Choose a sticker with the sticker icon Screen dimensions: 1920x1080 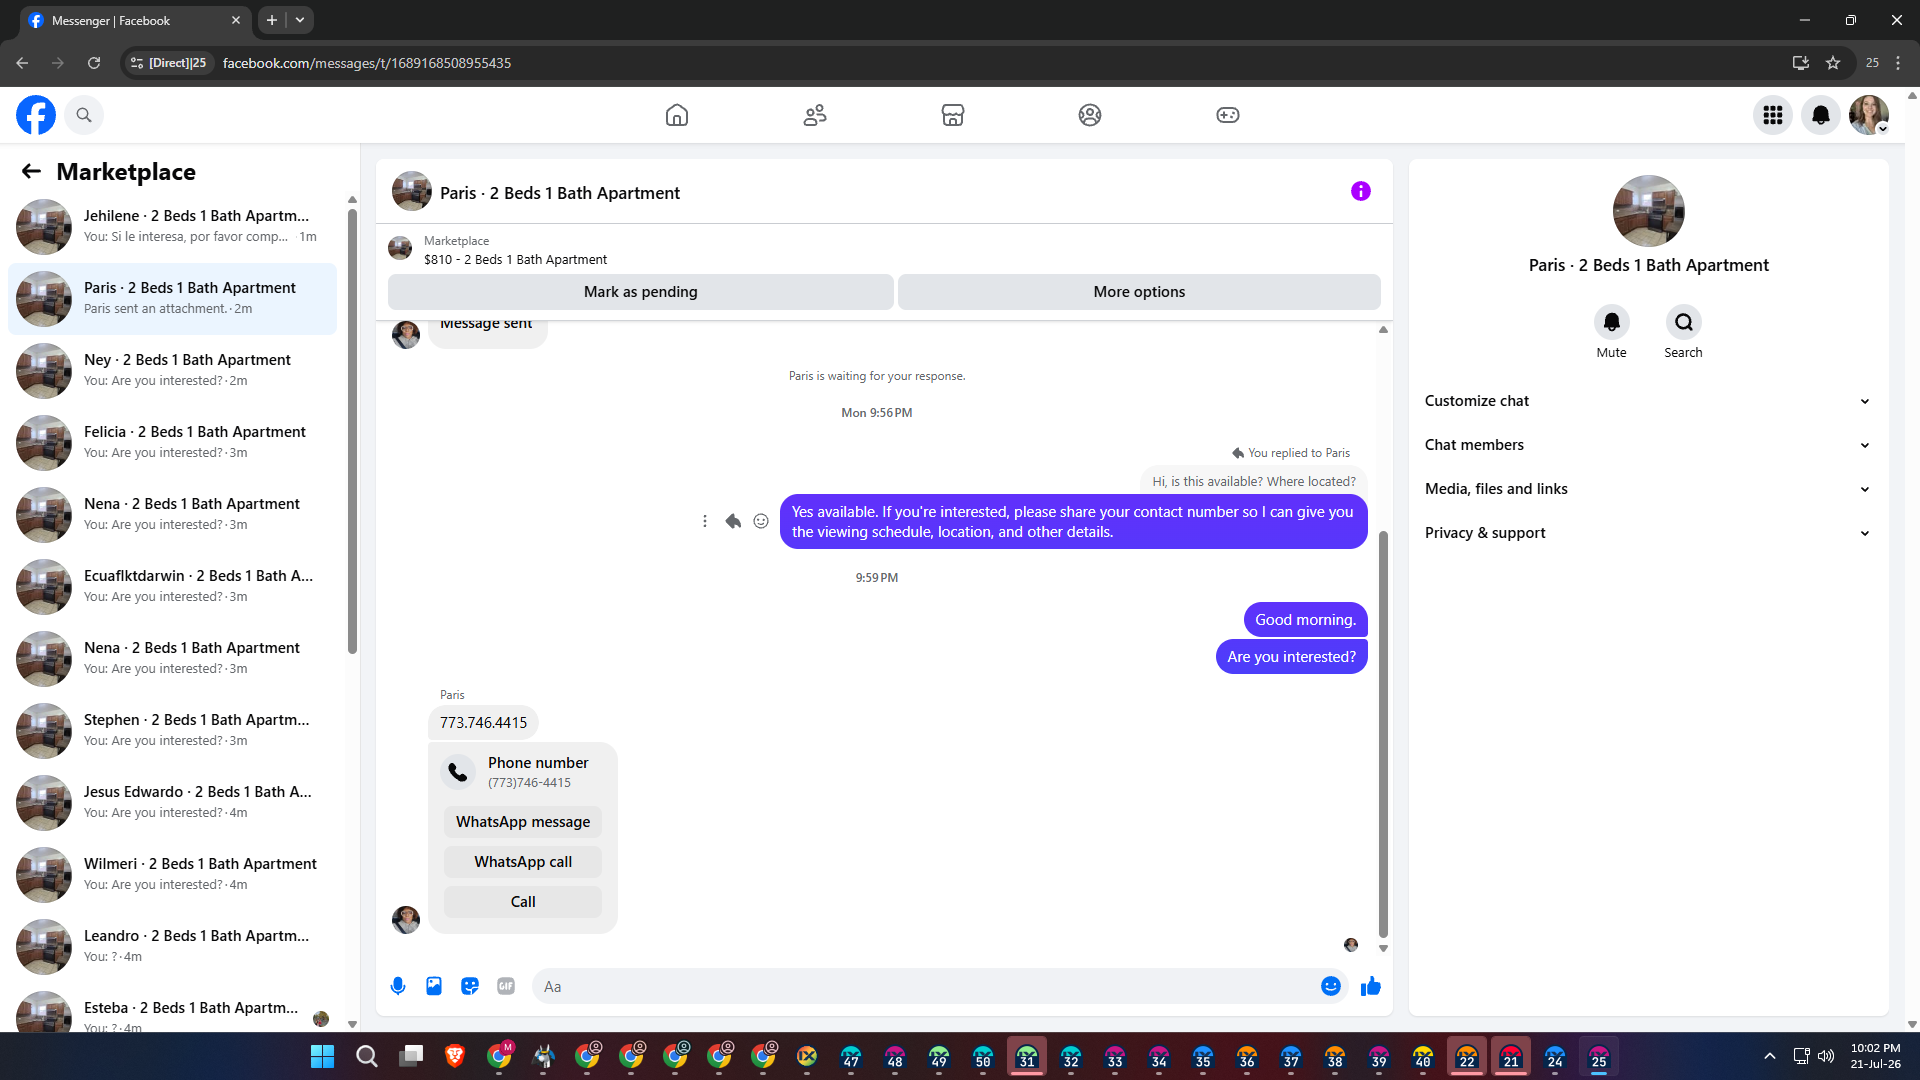470,986
